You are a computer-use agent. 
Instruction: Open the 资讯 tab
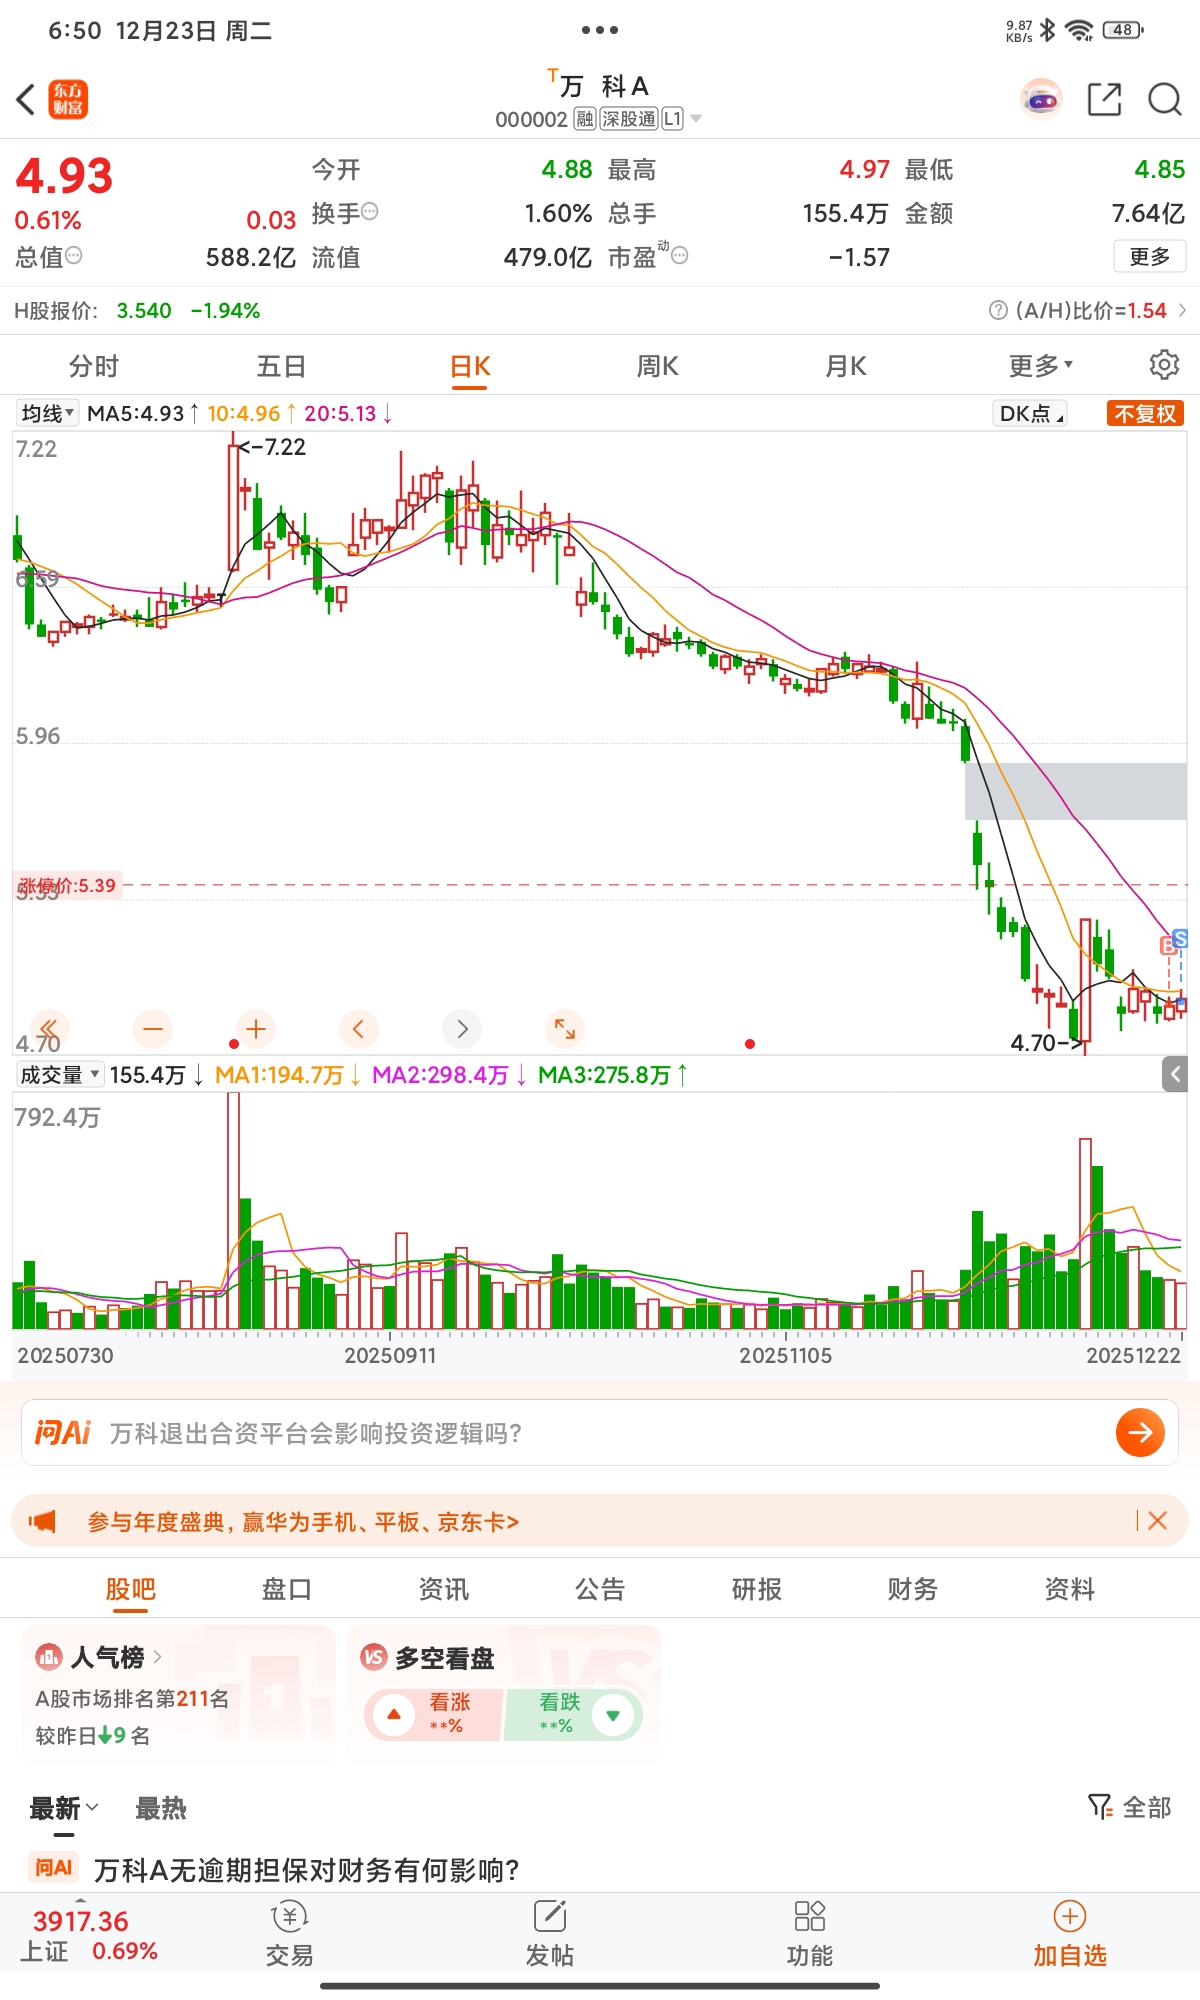pyautogui.click(x=443, y=1589)
